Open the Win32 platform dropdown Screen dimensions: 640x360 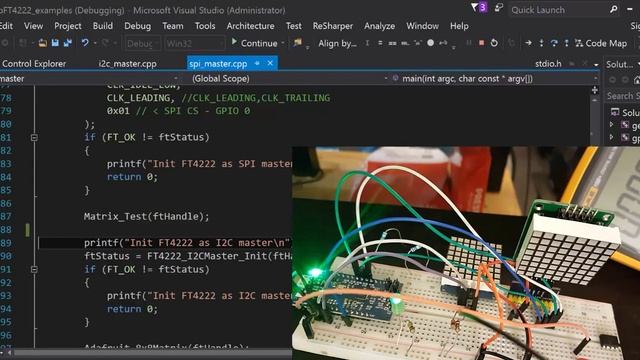pyautogui.click(x=195, y=43)
